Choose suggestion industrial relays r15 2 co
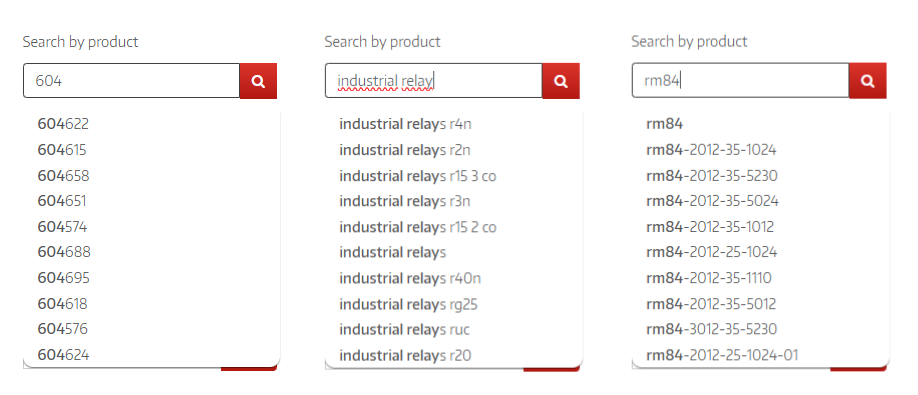Image resolution: width=918 pixels, height=395 pixels. click(418, 226)
